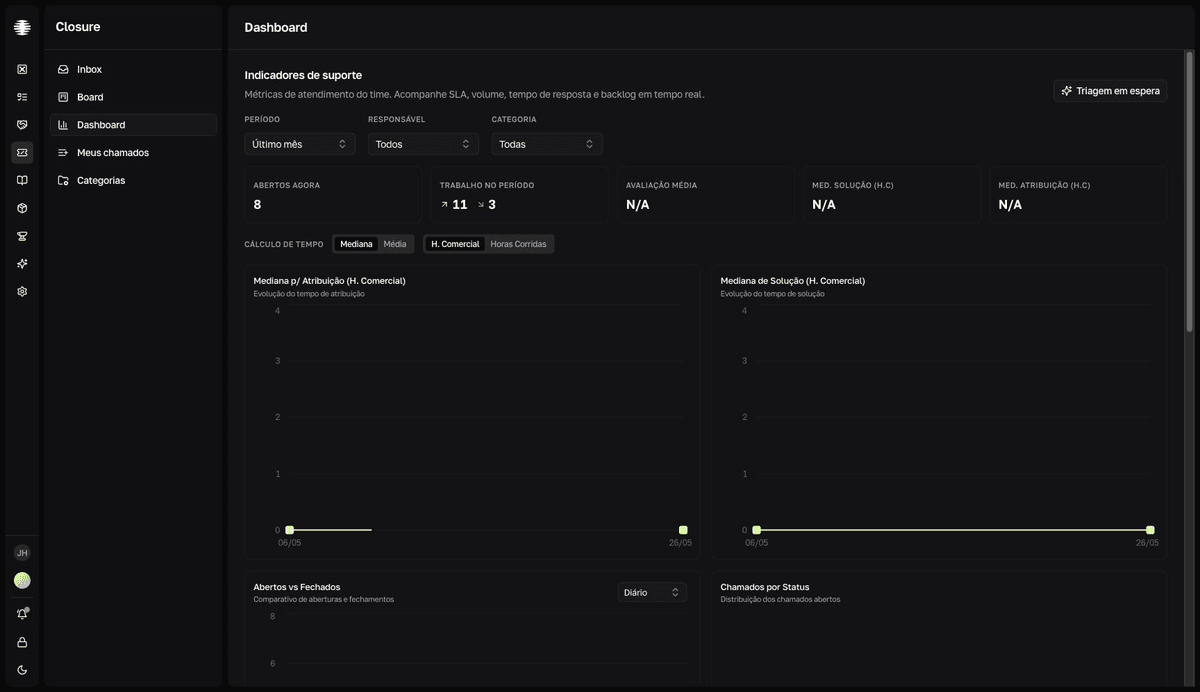Click the JH user avatar
Viewport: 1200px width, 692px height.
click(x=22, y=553)
